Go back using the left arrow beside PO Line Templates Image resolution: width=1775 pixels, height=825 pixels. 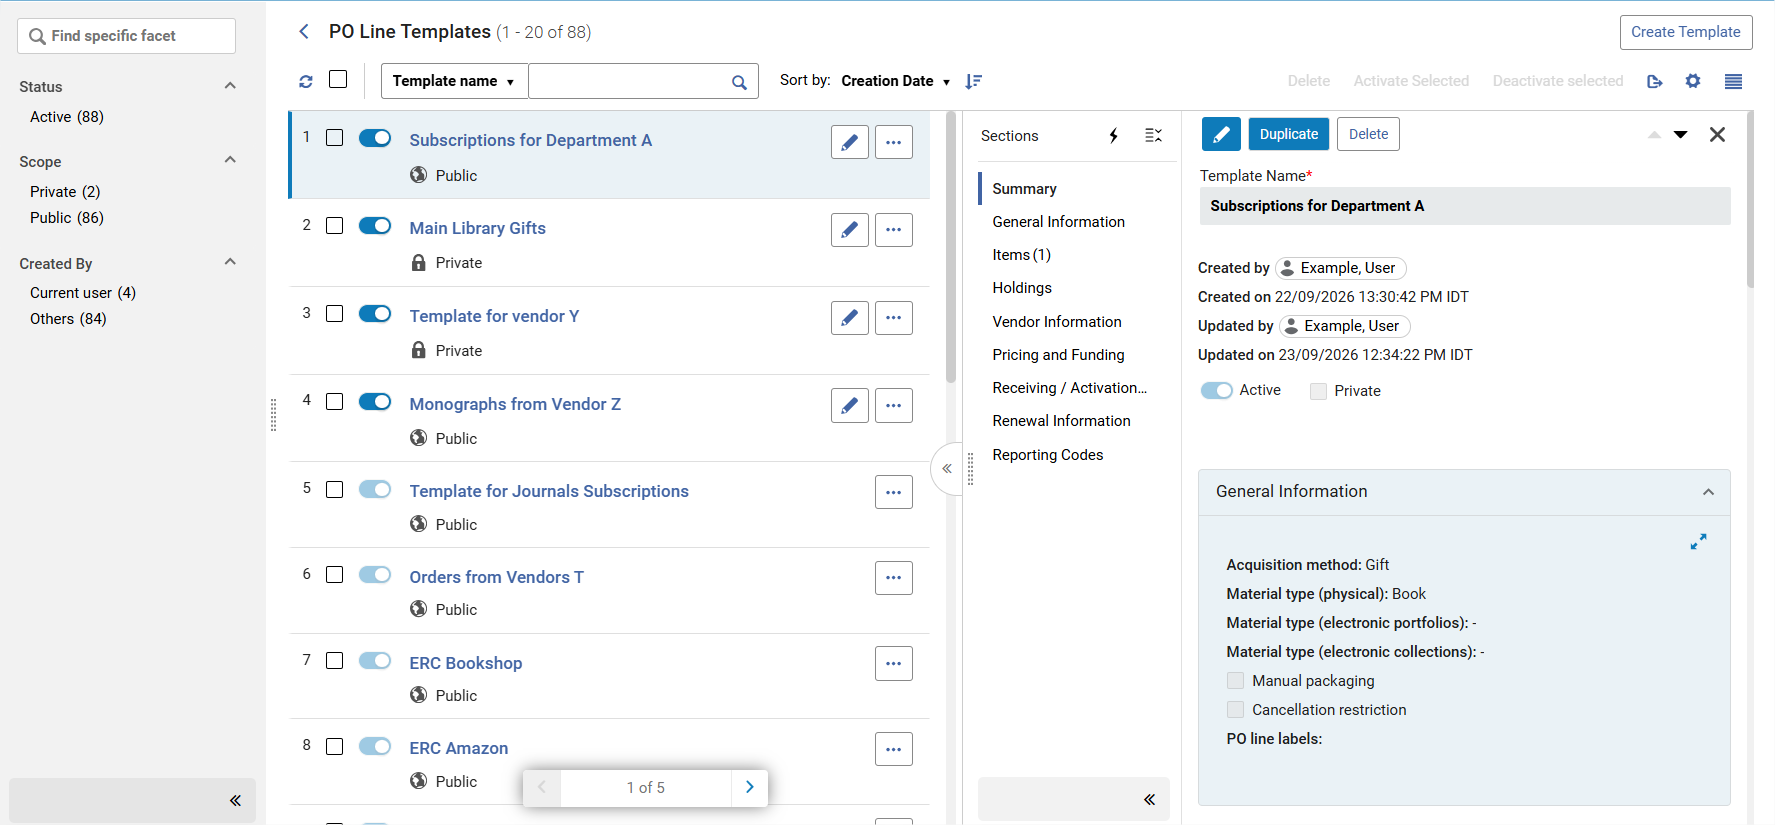tap(304, 32)
